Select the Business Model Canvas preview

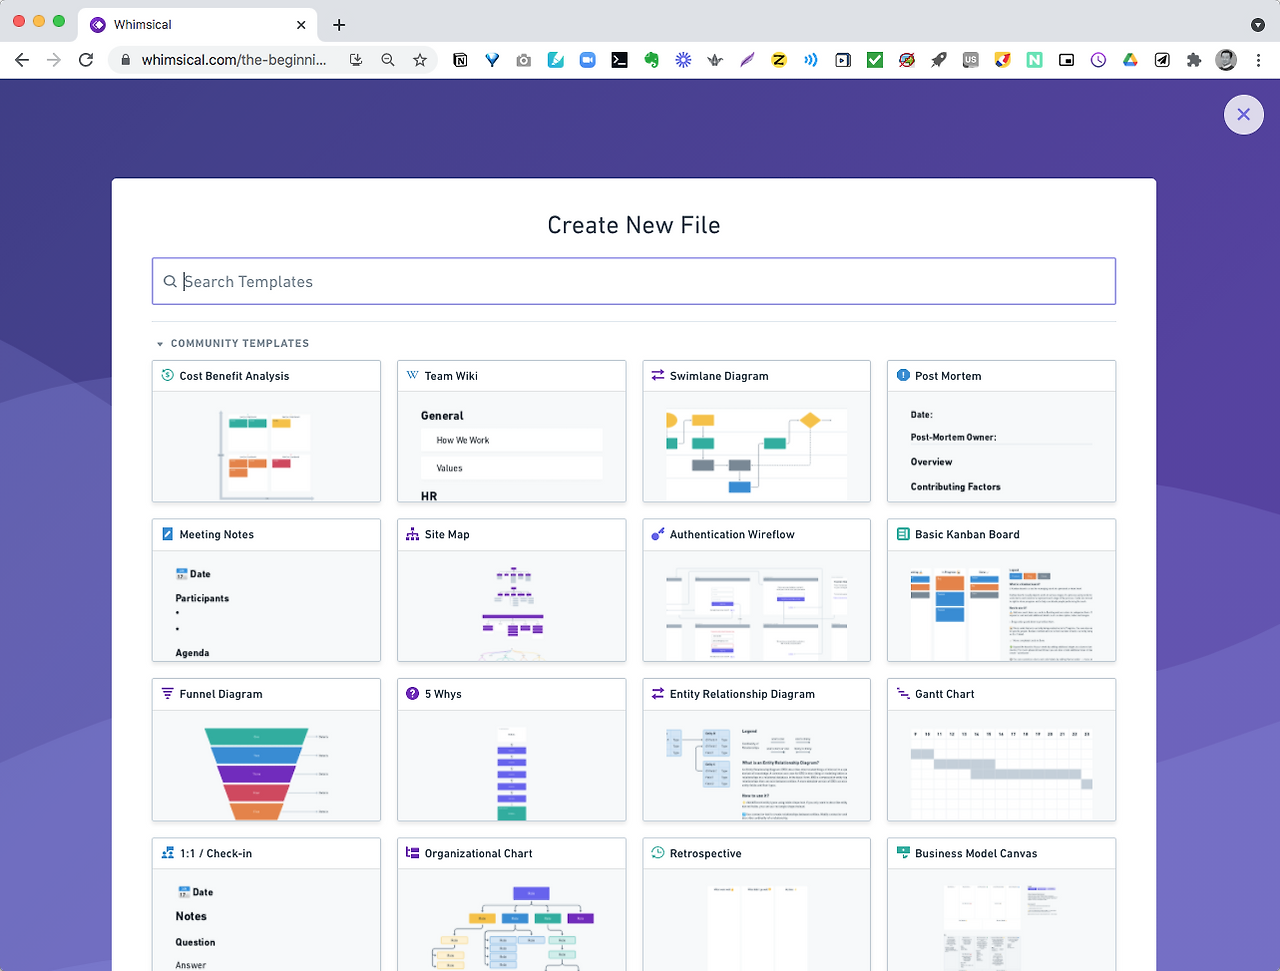point(1001,920)
